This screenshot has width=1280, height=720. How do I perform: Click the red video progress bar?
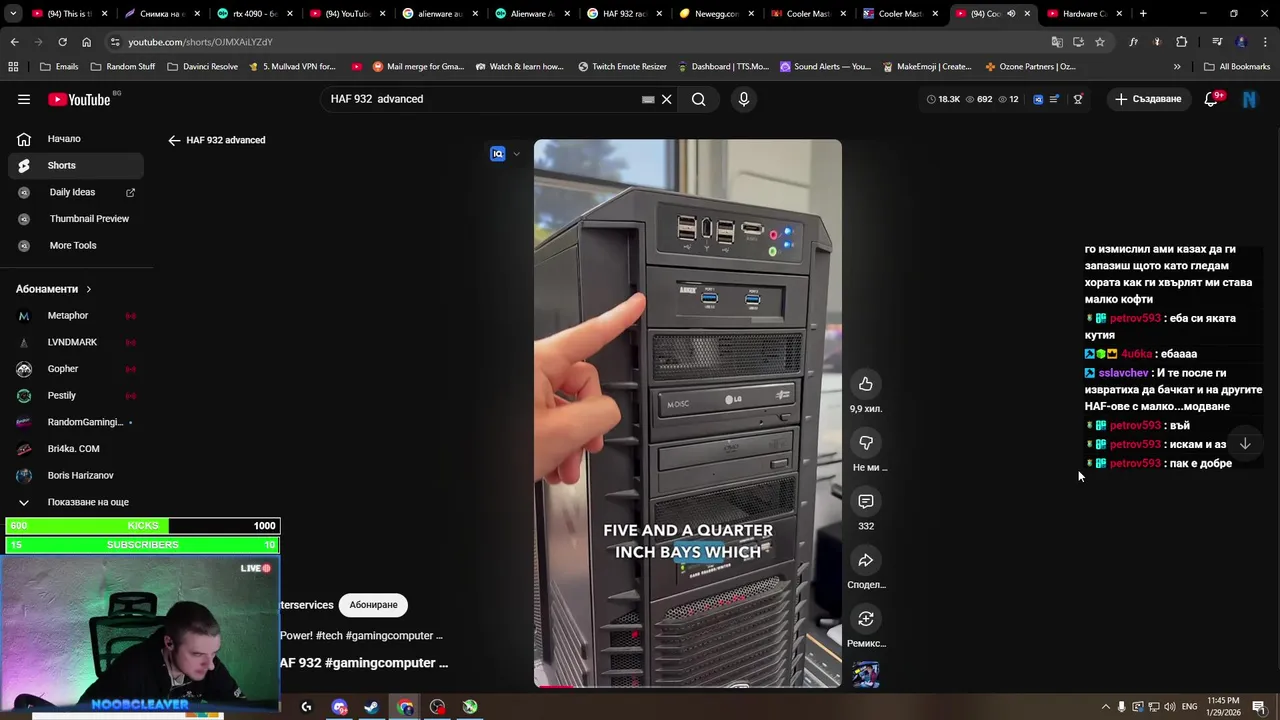(555, 686)
